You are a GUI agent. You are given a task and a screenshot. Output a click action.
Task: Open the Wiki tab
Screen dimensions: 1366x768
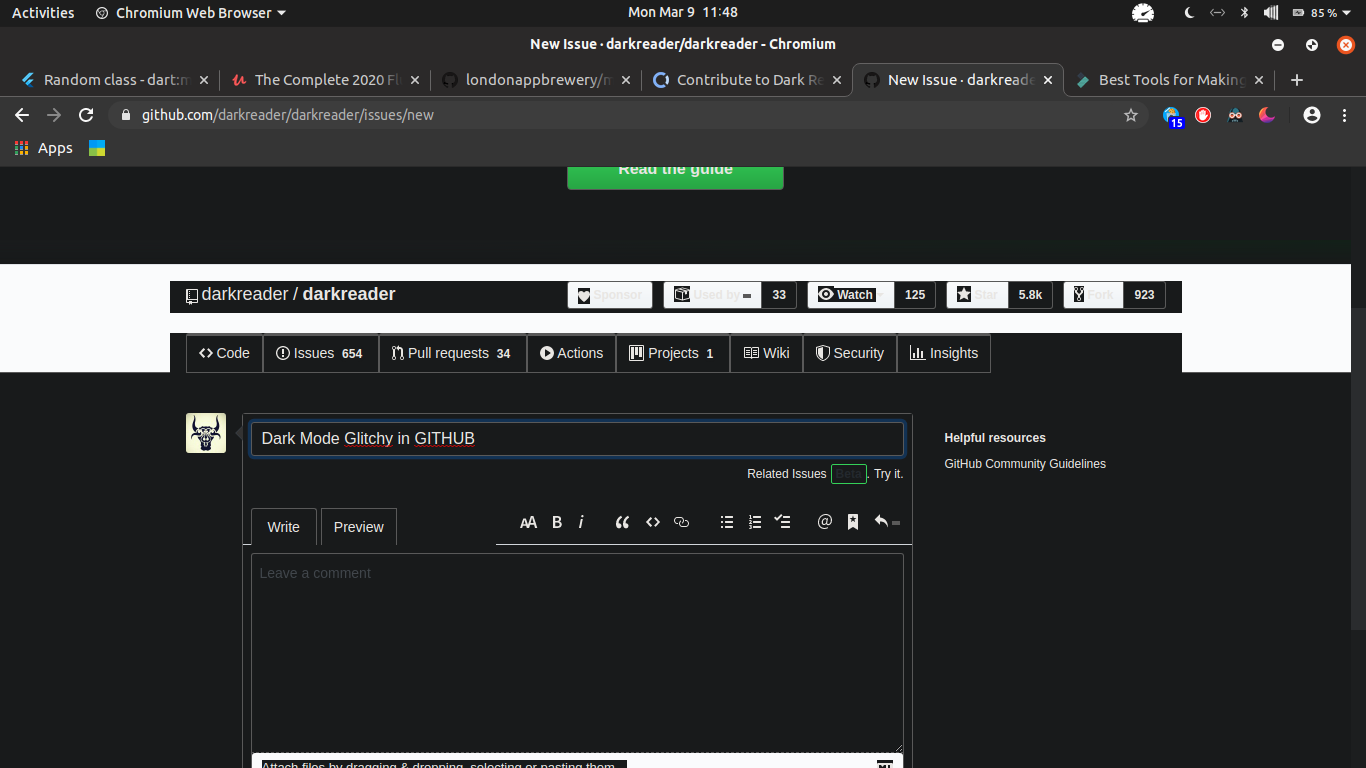[766, 353]
